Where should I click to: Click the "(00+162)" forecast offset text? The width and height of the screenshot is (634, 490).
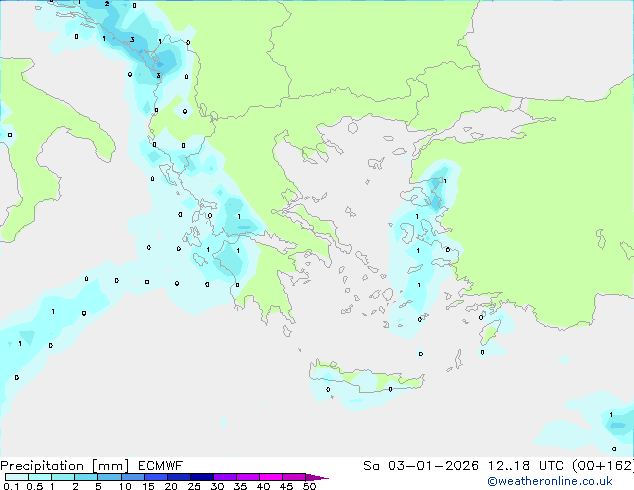click(603, 466)
